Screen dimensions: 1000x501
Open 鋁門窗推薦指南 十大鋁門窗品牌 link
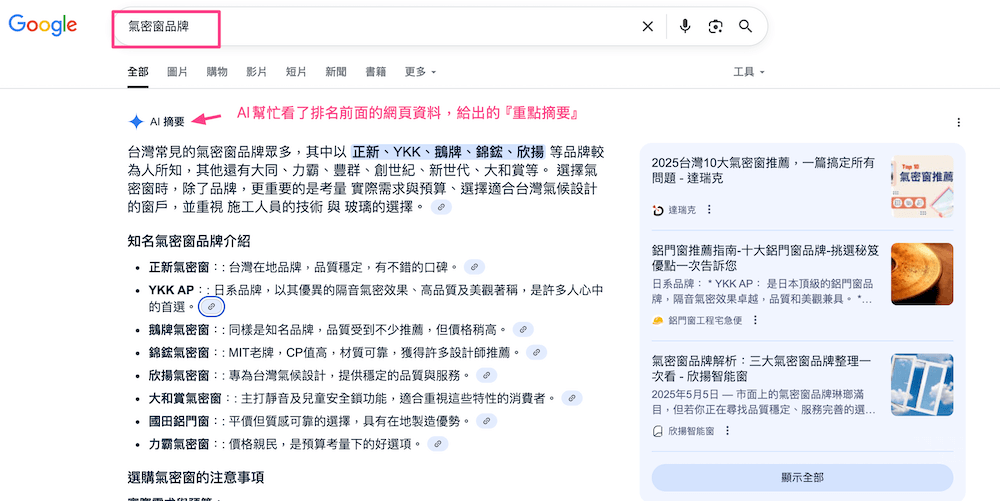pyautogui.click(x=765, y=257)
